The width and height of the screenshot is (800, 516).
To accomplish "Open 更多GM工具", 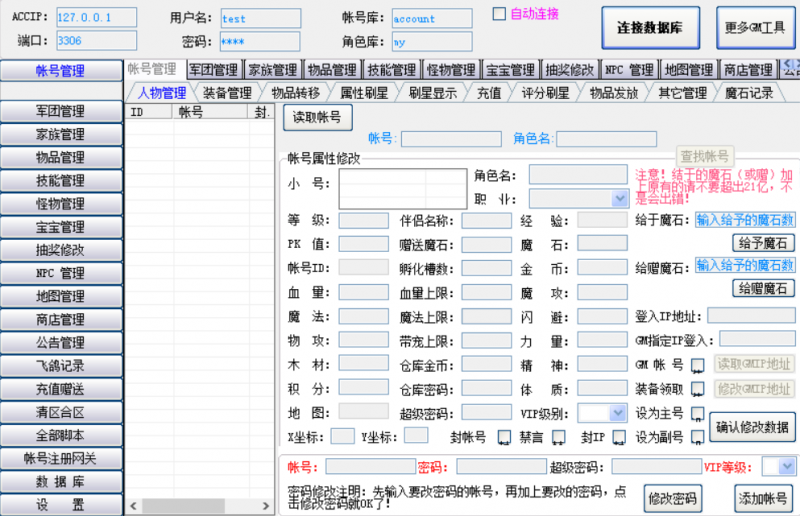I will click(755, 28).
